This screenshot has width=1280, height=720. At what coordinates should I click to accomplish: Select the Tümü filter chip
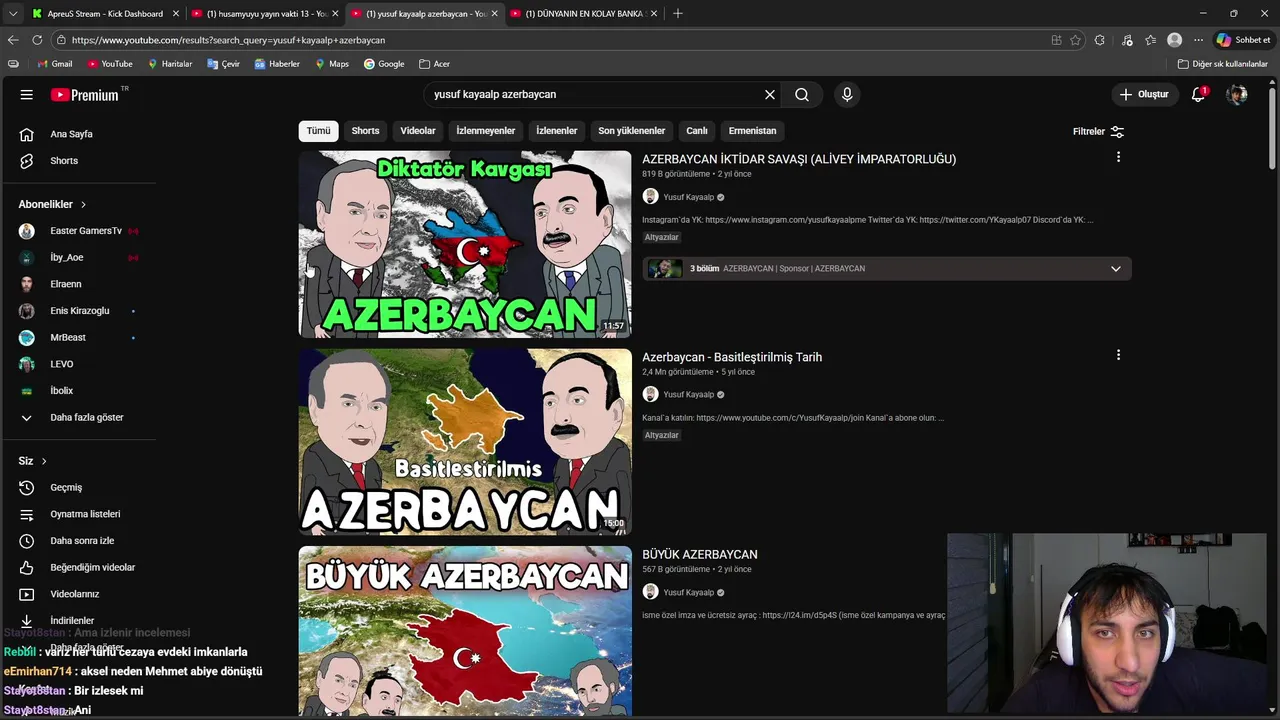pos(318,131)
